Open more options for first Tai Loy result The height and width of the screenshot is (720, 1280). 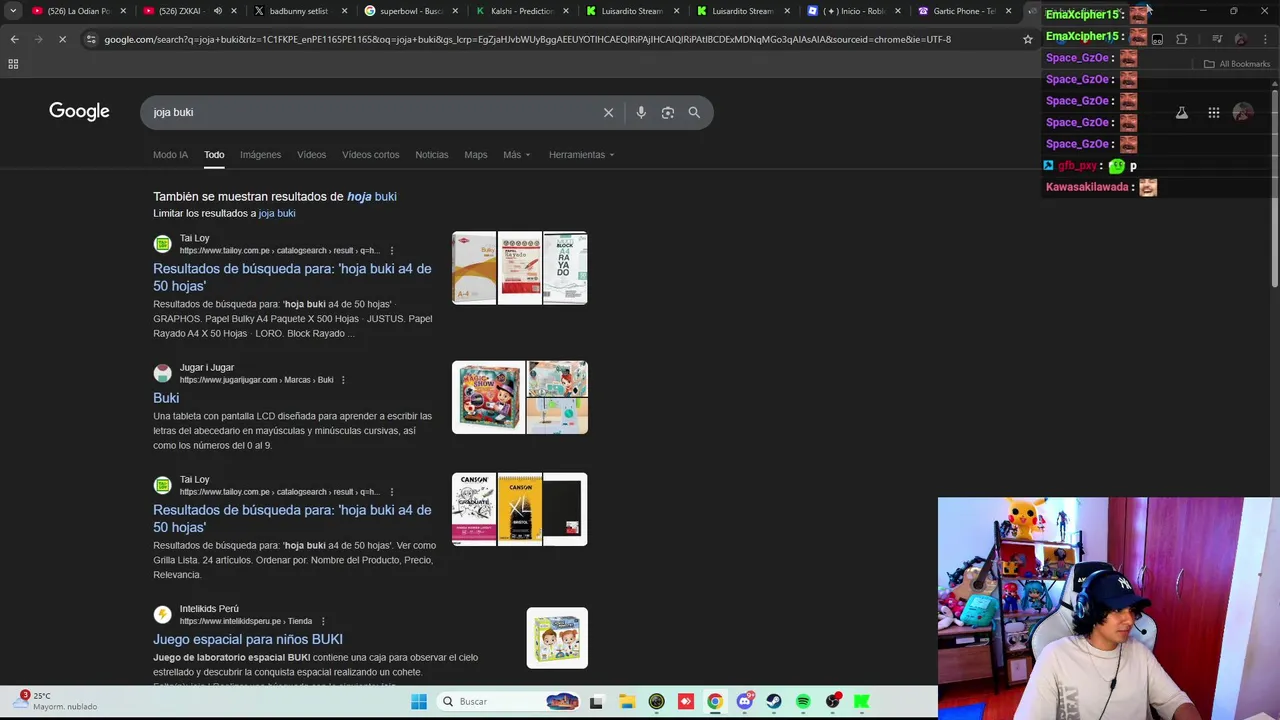tap(391, 251)
